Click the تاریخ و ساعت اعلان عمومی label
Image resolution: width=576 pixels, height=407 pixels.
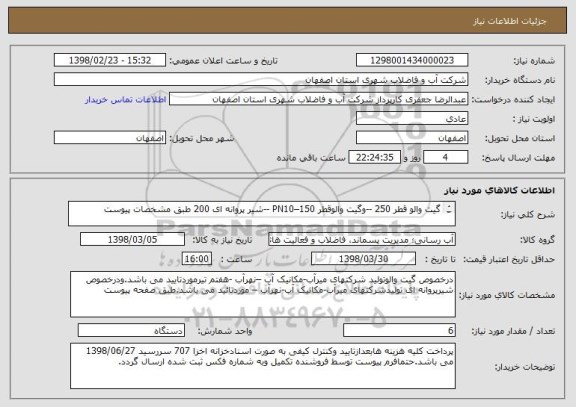[x=223, y=61]
